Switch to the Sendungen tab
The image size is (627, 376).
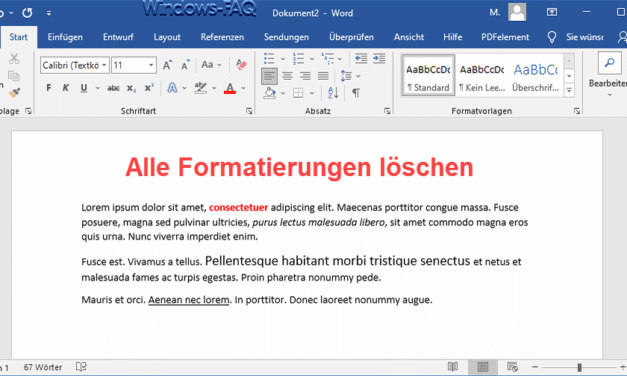(286, 37)
